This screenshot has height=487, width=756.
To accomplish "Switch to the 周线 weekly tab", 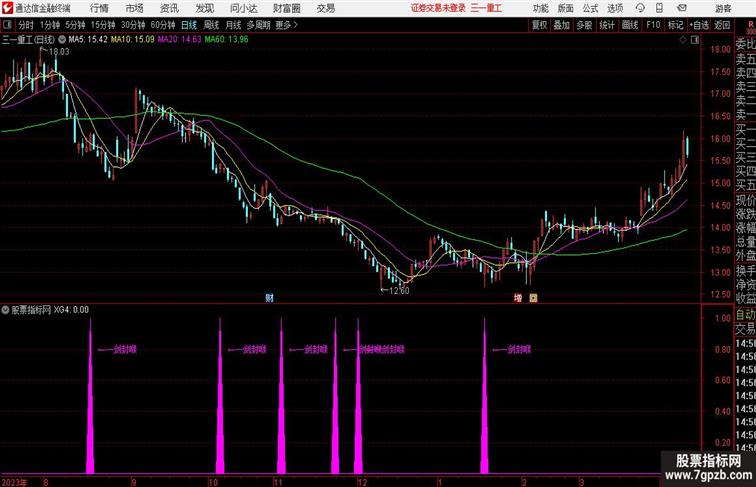I will point(211,25).
